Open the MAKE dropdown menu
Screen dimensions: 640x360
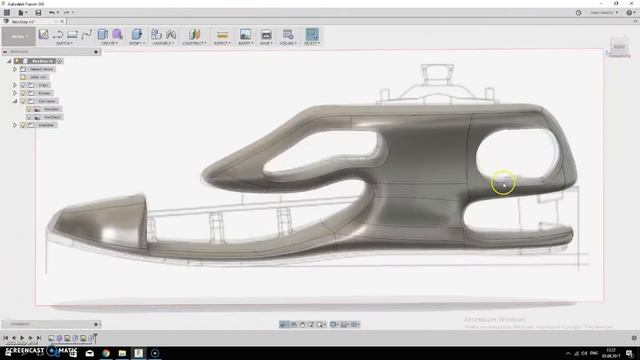coord(266,43)
